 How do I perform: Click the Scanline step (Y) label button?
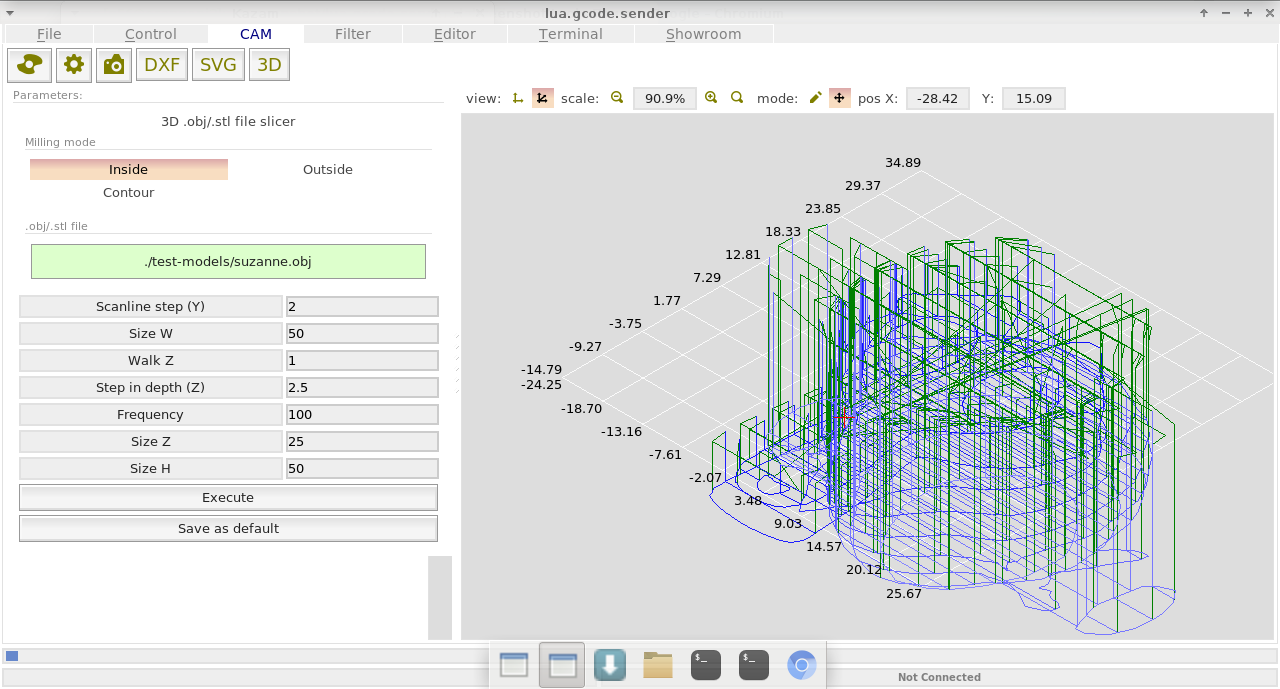[151, 307]
